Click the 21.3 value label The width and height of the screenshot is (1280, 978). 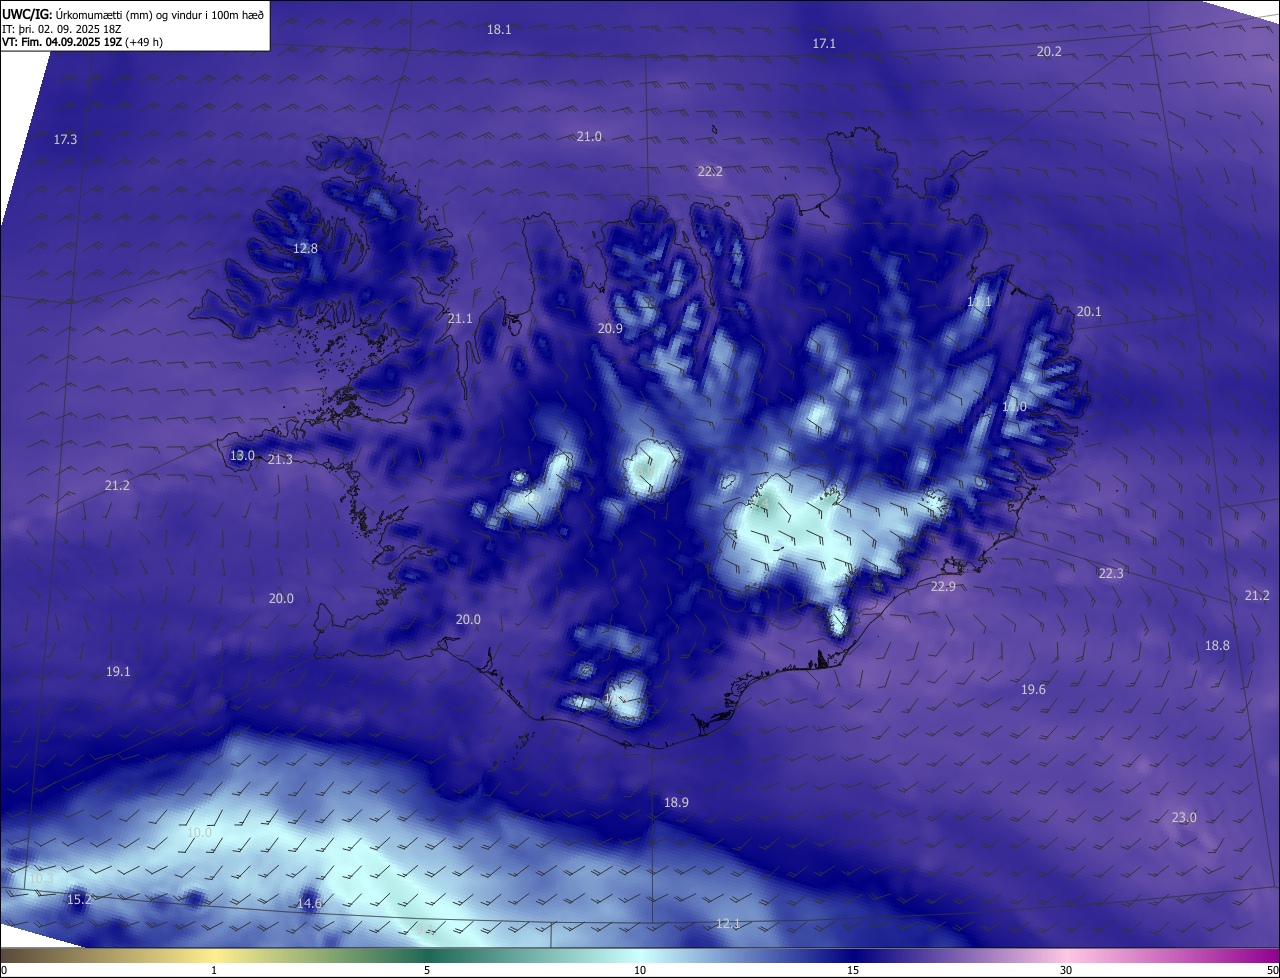(x=280, y=460)
